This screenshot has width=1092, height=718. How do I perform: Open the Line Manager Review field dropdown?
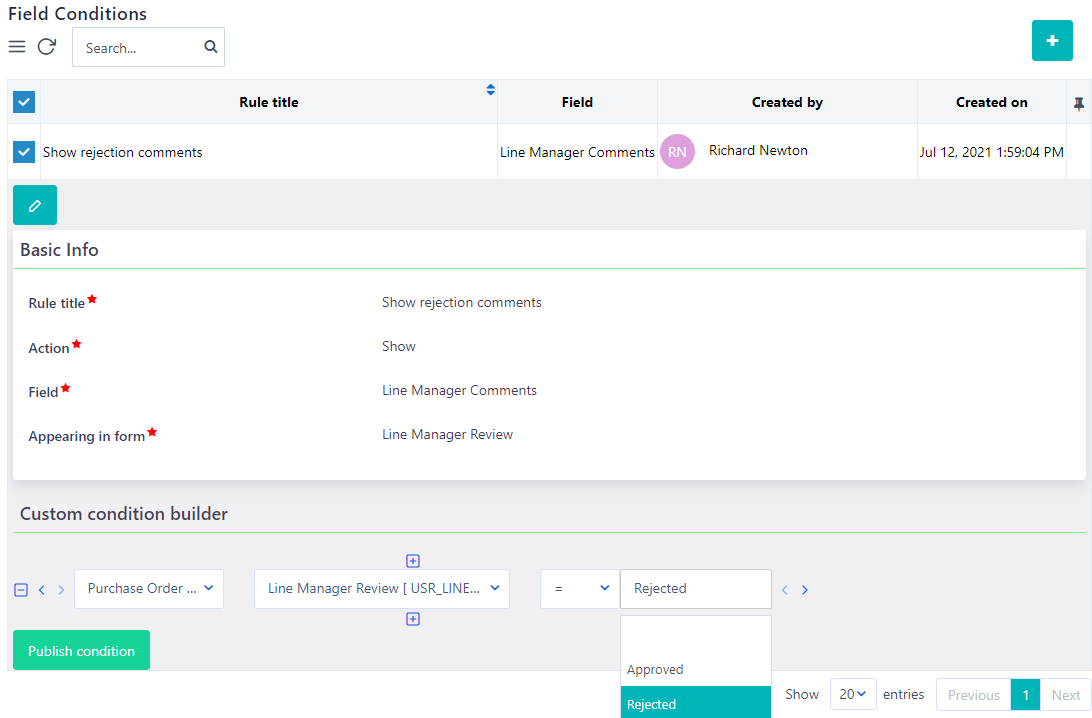[x=382, y=589]
